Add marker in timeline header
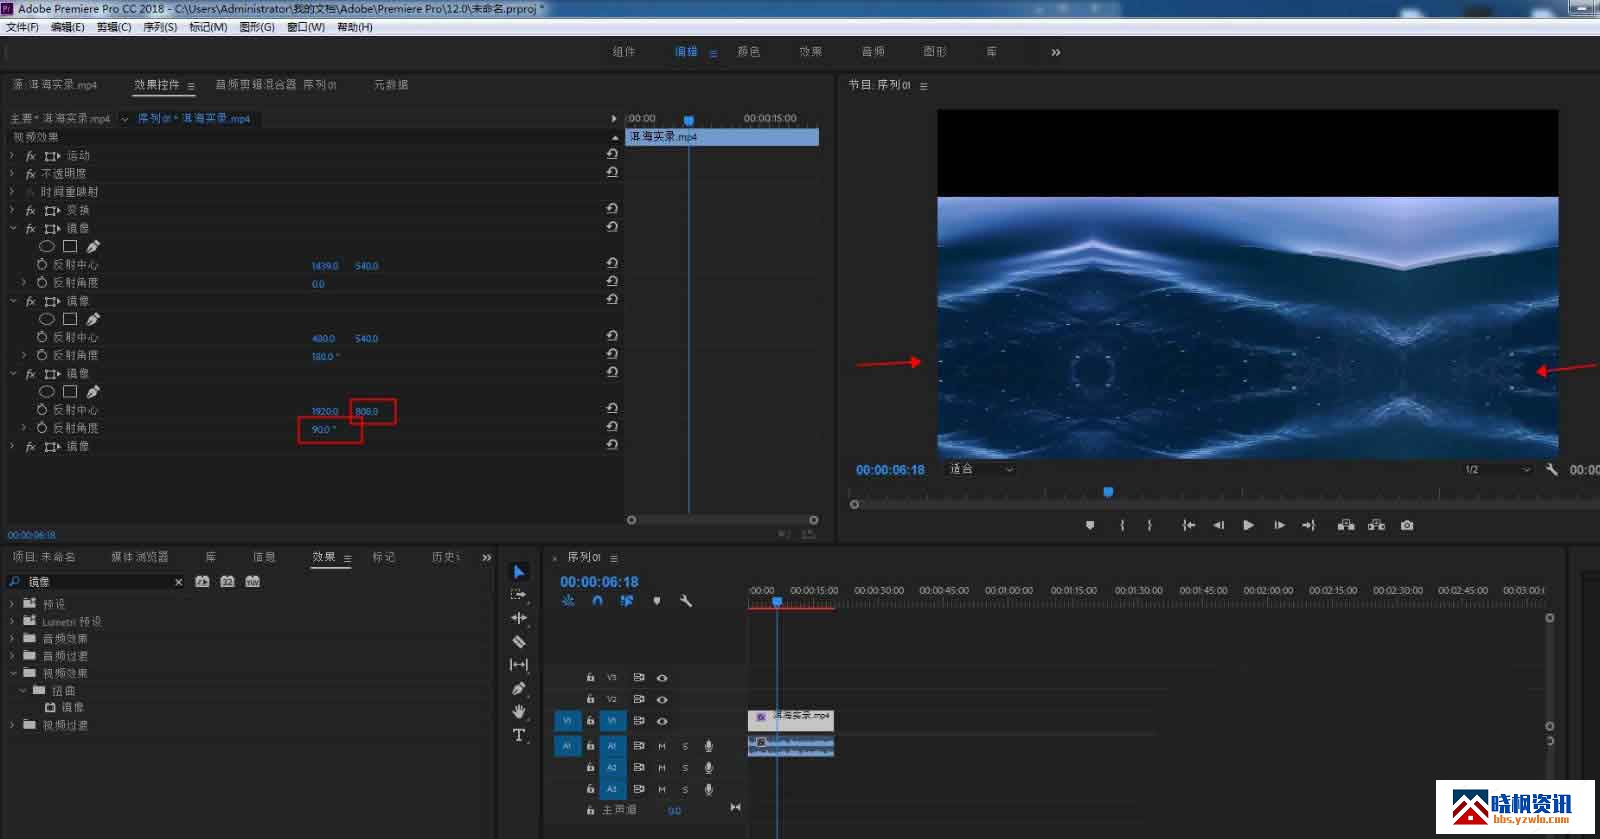 click(657, 601)
